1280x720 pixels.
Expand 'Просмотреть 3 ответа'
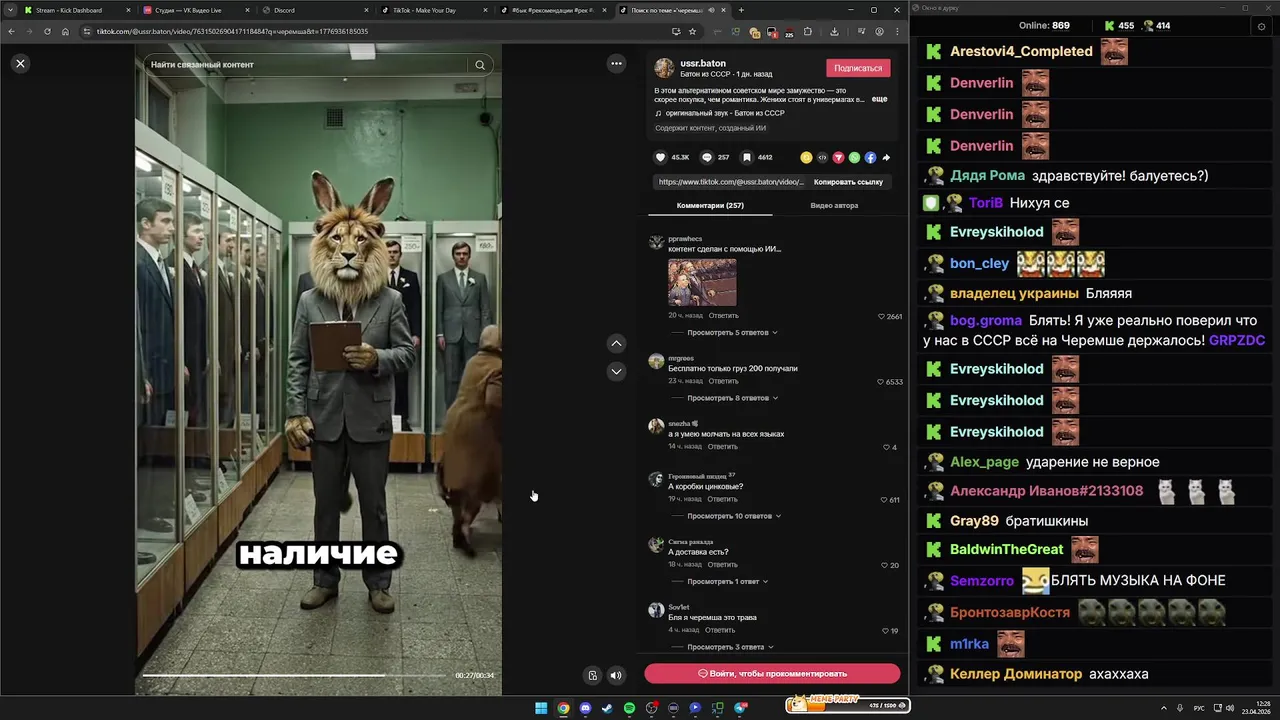[x=729, y=647]
